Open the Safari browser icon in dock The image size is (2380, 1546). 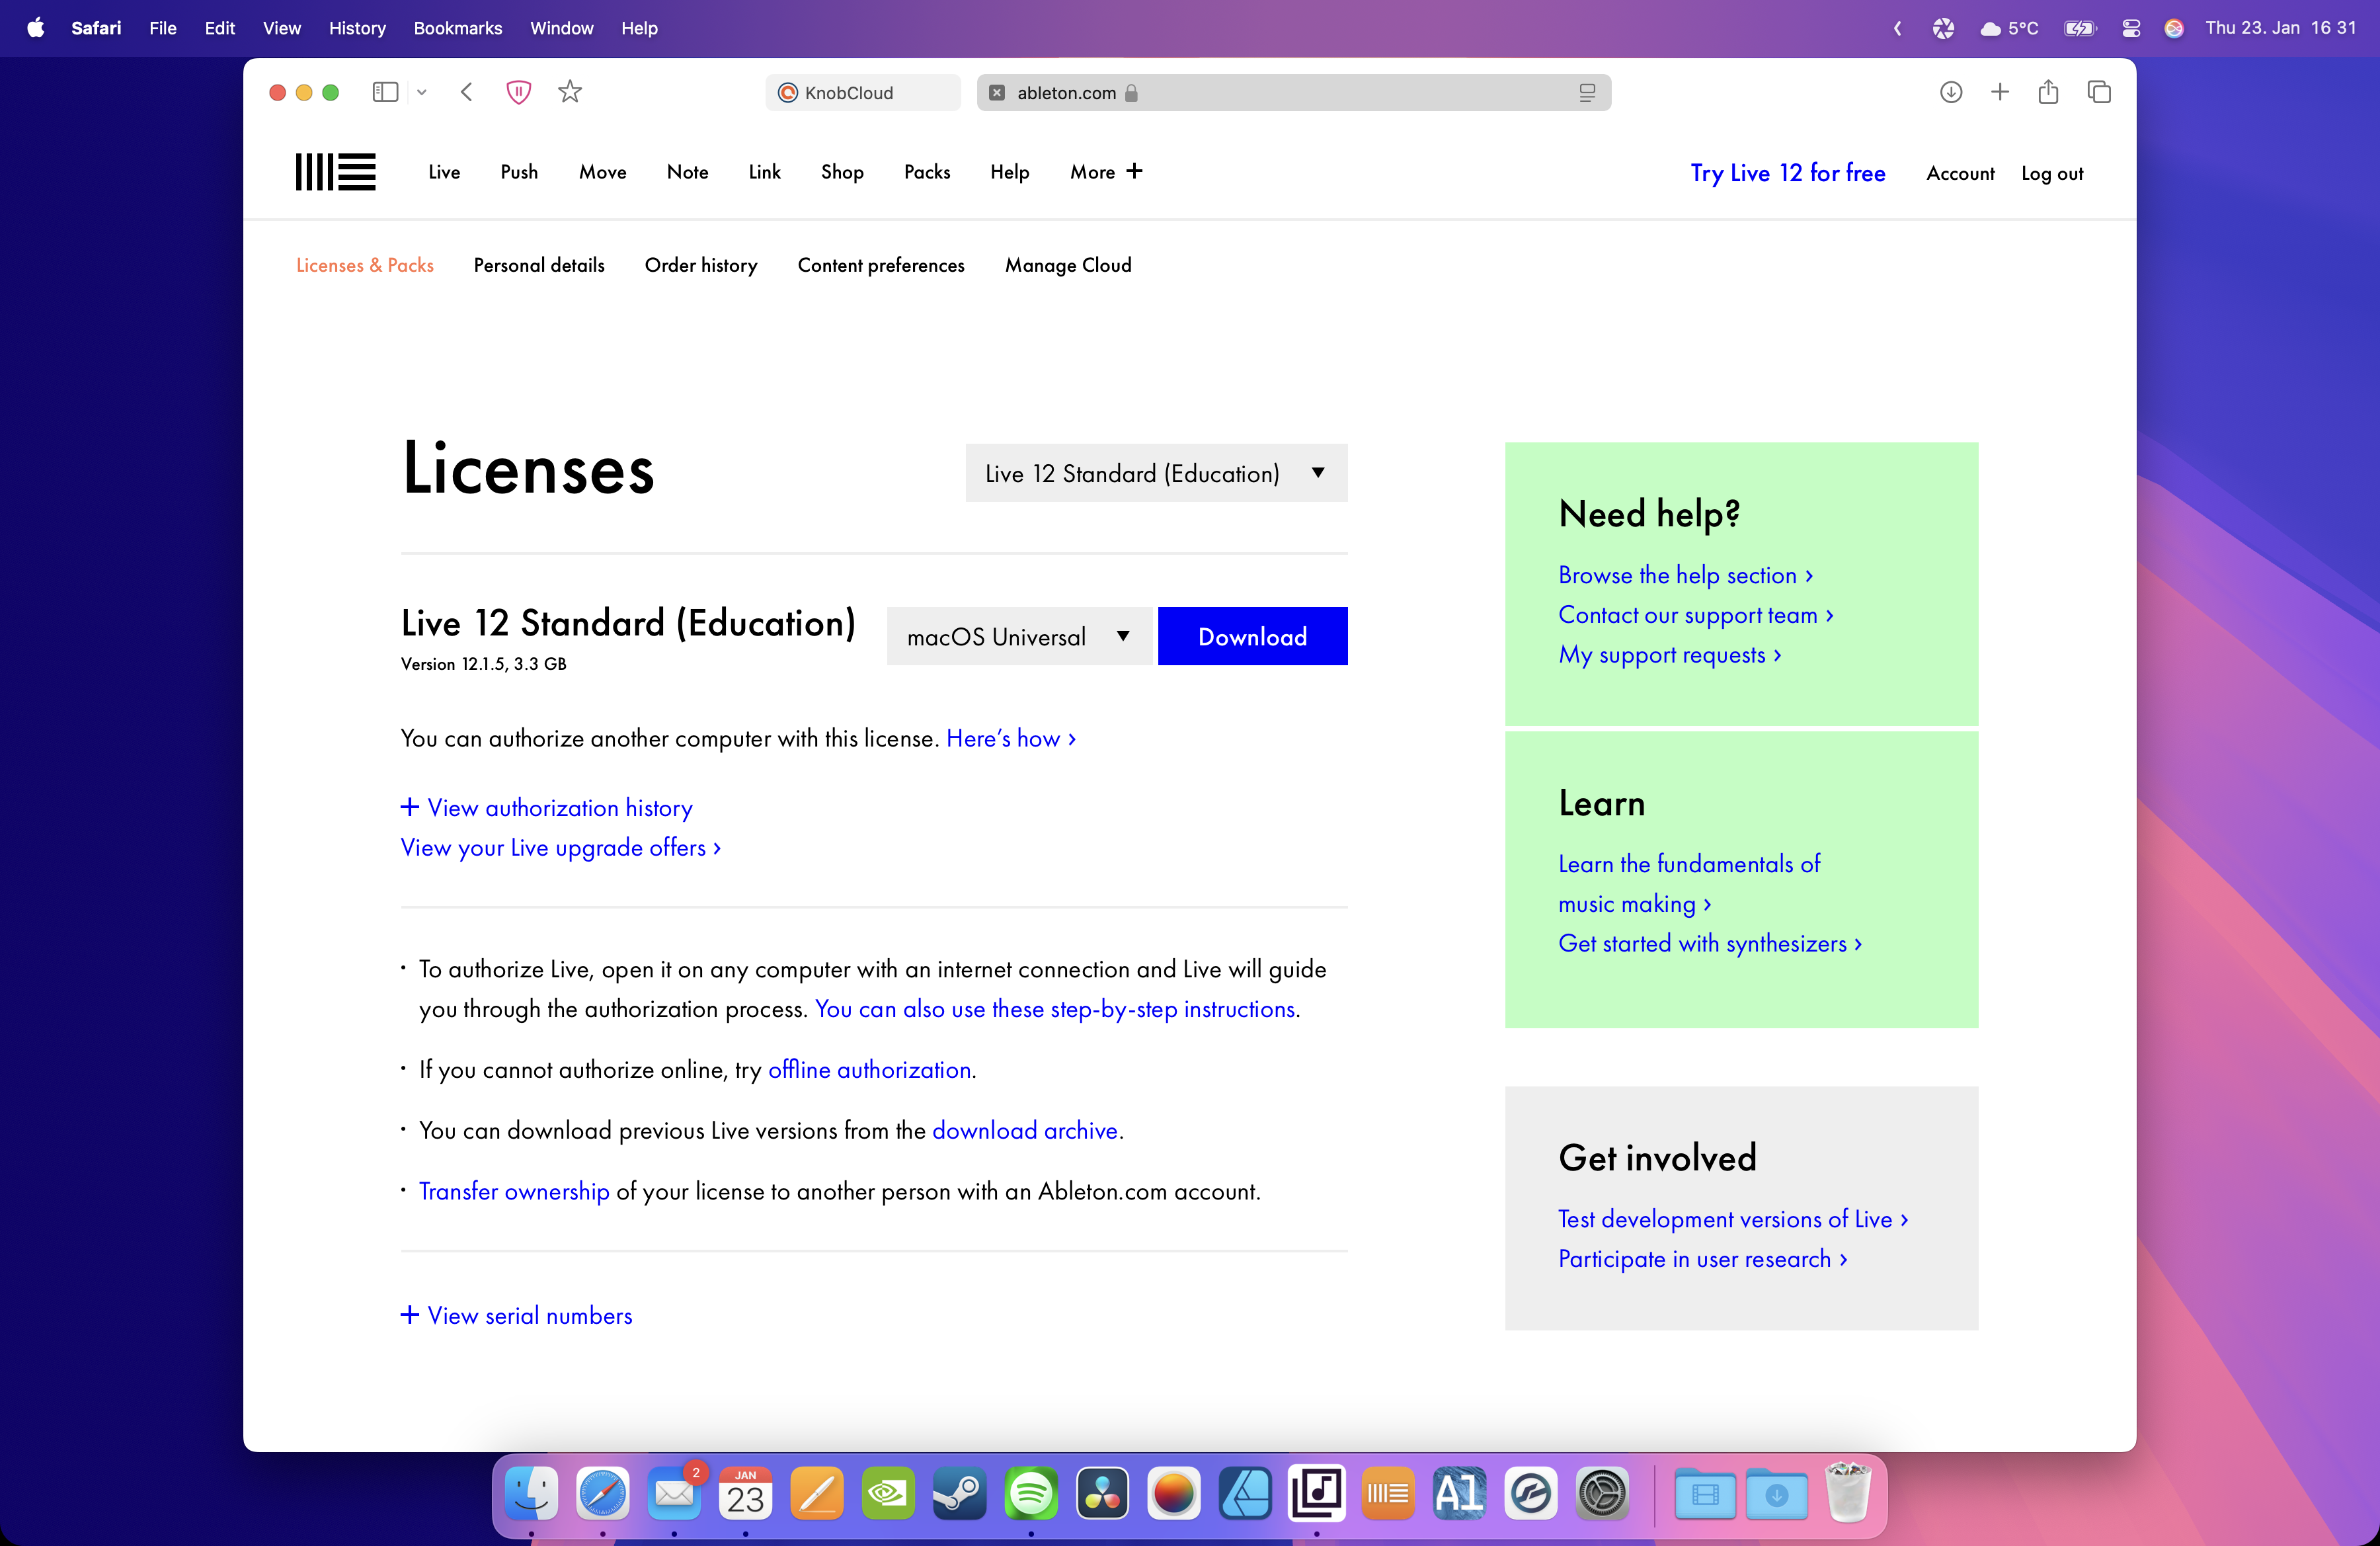pos(602,1494)
